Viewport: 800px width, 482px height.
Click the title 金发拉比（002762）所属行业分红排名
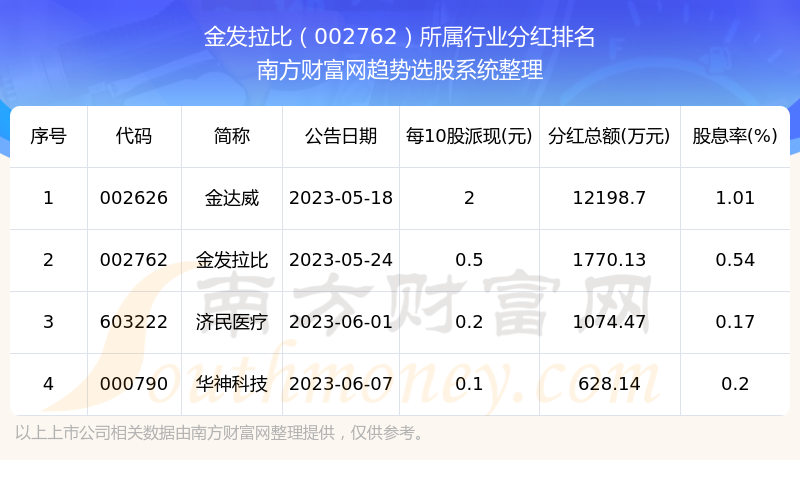[399, 37]
